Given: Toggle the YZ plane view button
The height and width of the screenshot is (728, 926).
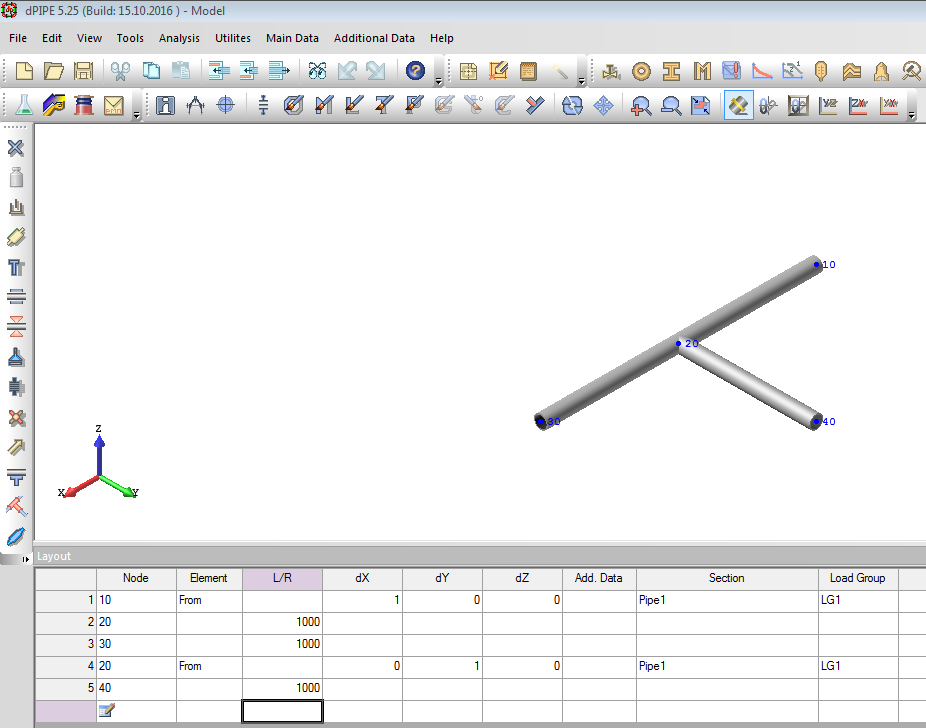Looking at the screenshot, I should [828, 105].
